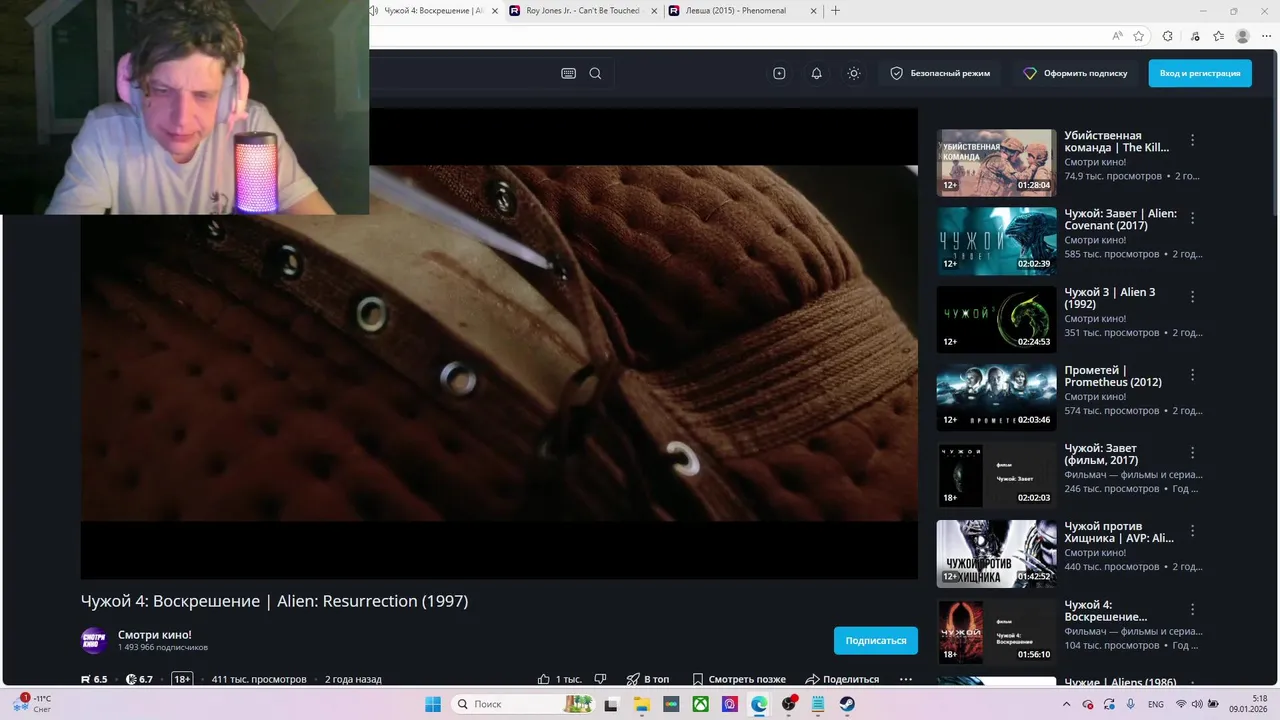The height and width of the screenshot is (720, 1280).
Task: Open File Explorer from taskbar
Action: (x=641, y=704)
